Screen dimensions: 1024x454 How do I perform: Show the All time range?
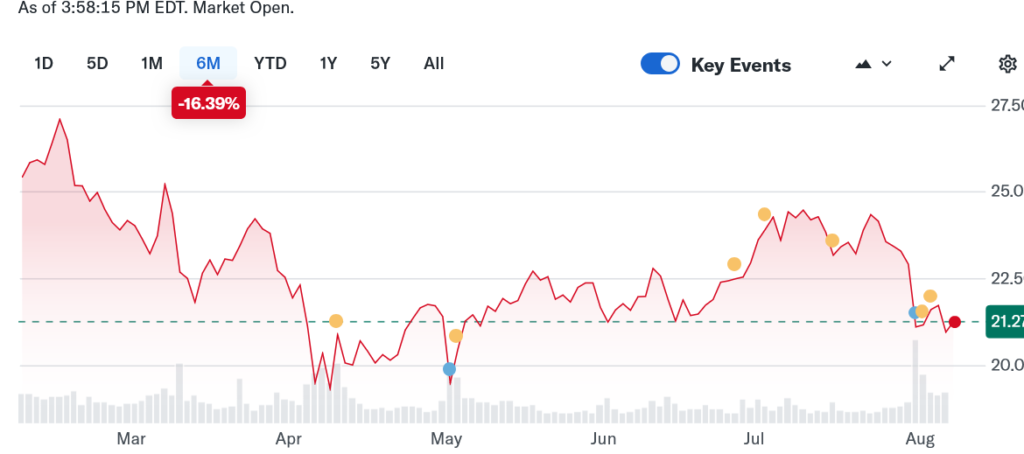(433, 64)
